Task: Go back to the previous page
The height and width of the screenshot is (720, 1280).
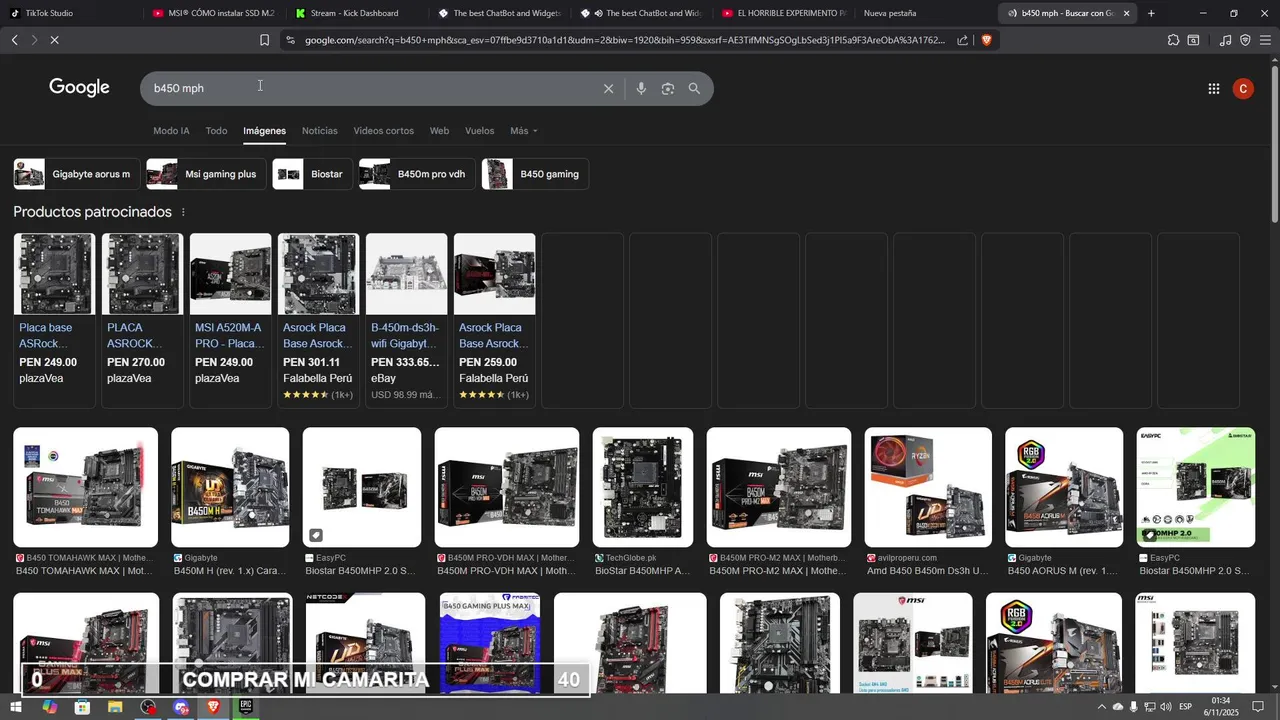Action: 14,40
